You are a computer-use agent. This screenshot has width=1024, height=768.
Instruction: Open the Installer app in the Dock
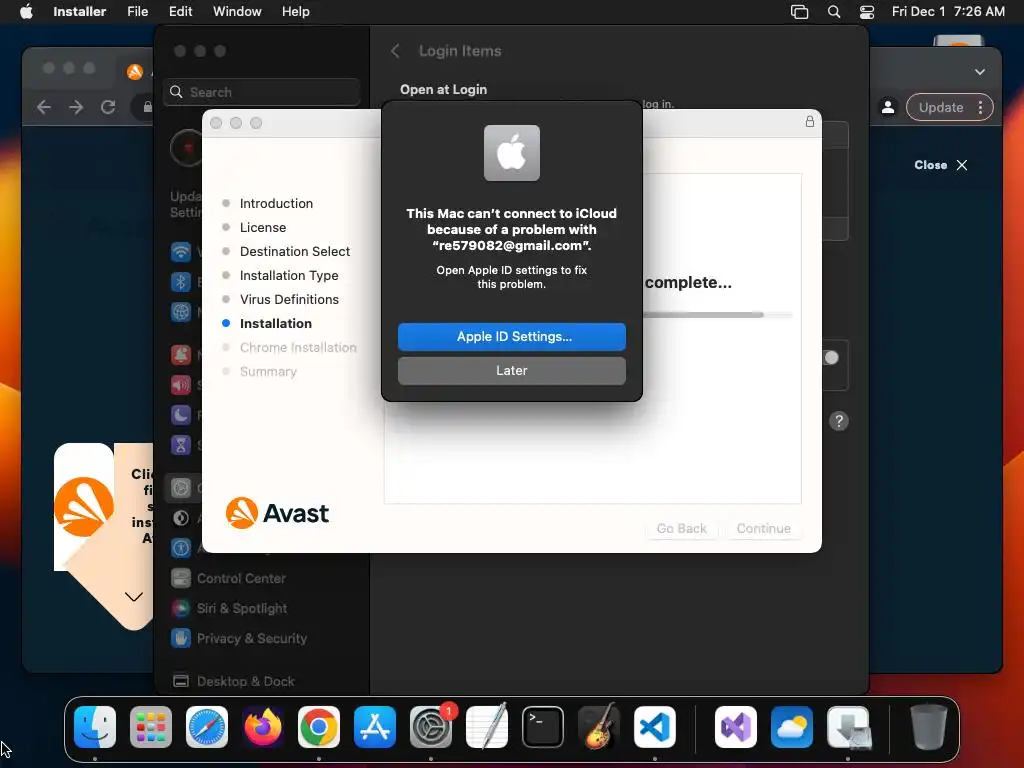coord(848,727)
